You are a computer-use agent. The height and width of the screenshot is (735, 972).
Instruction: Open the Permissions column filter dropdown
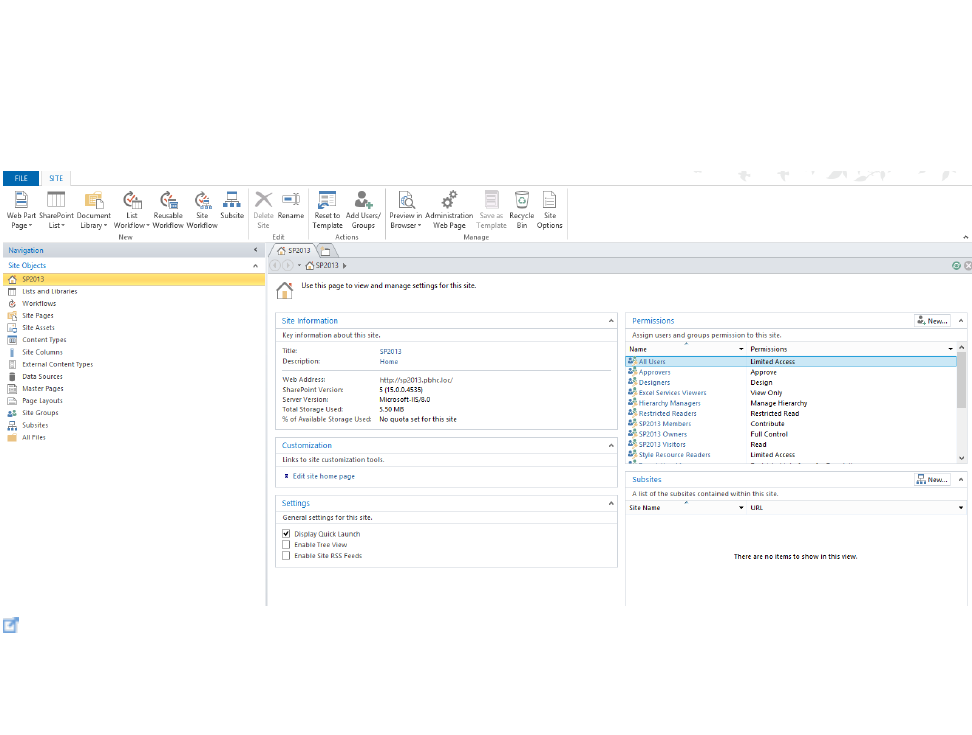(950, 349)
